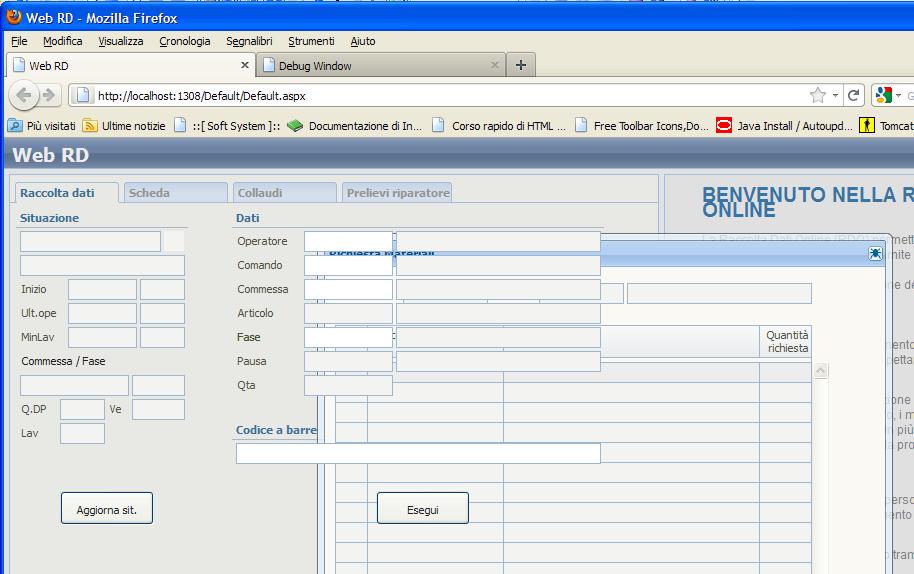Click the Web RD page title
This screenshot has height=574, width=914.
[x=51, y=155]
